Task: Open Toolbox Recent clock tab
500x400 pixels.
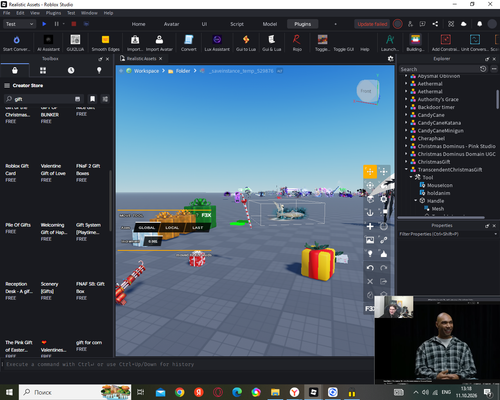Action: click(71, 70)
